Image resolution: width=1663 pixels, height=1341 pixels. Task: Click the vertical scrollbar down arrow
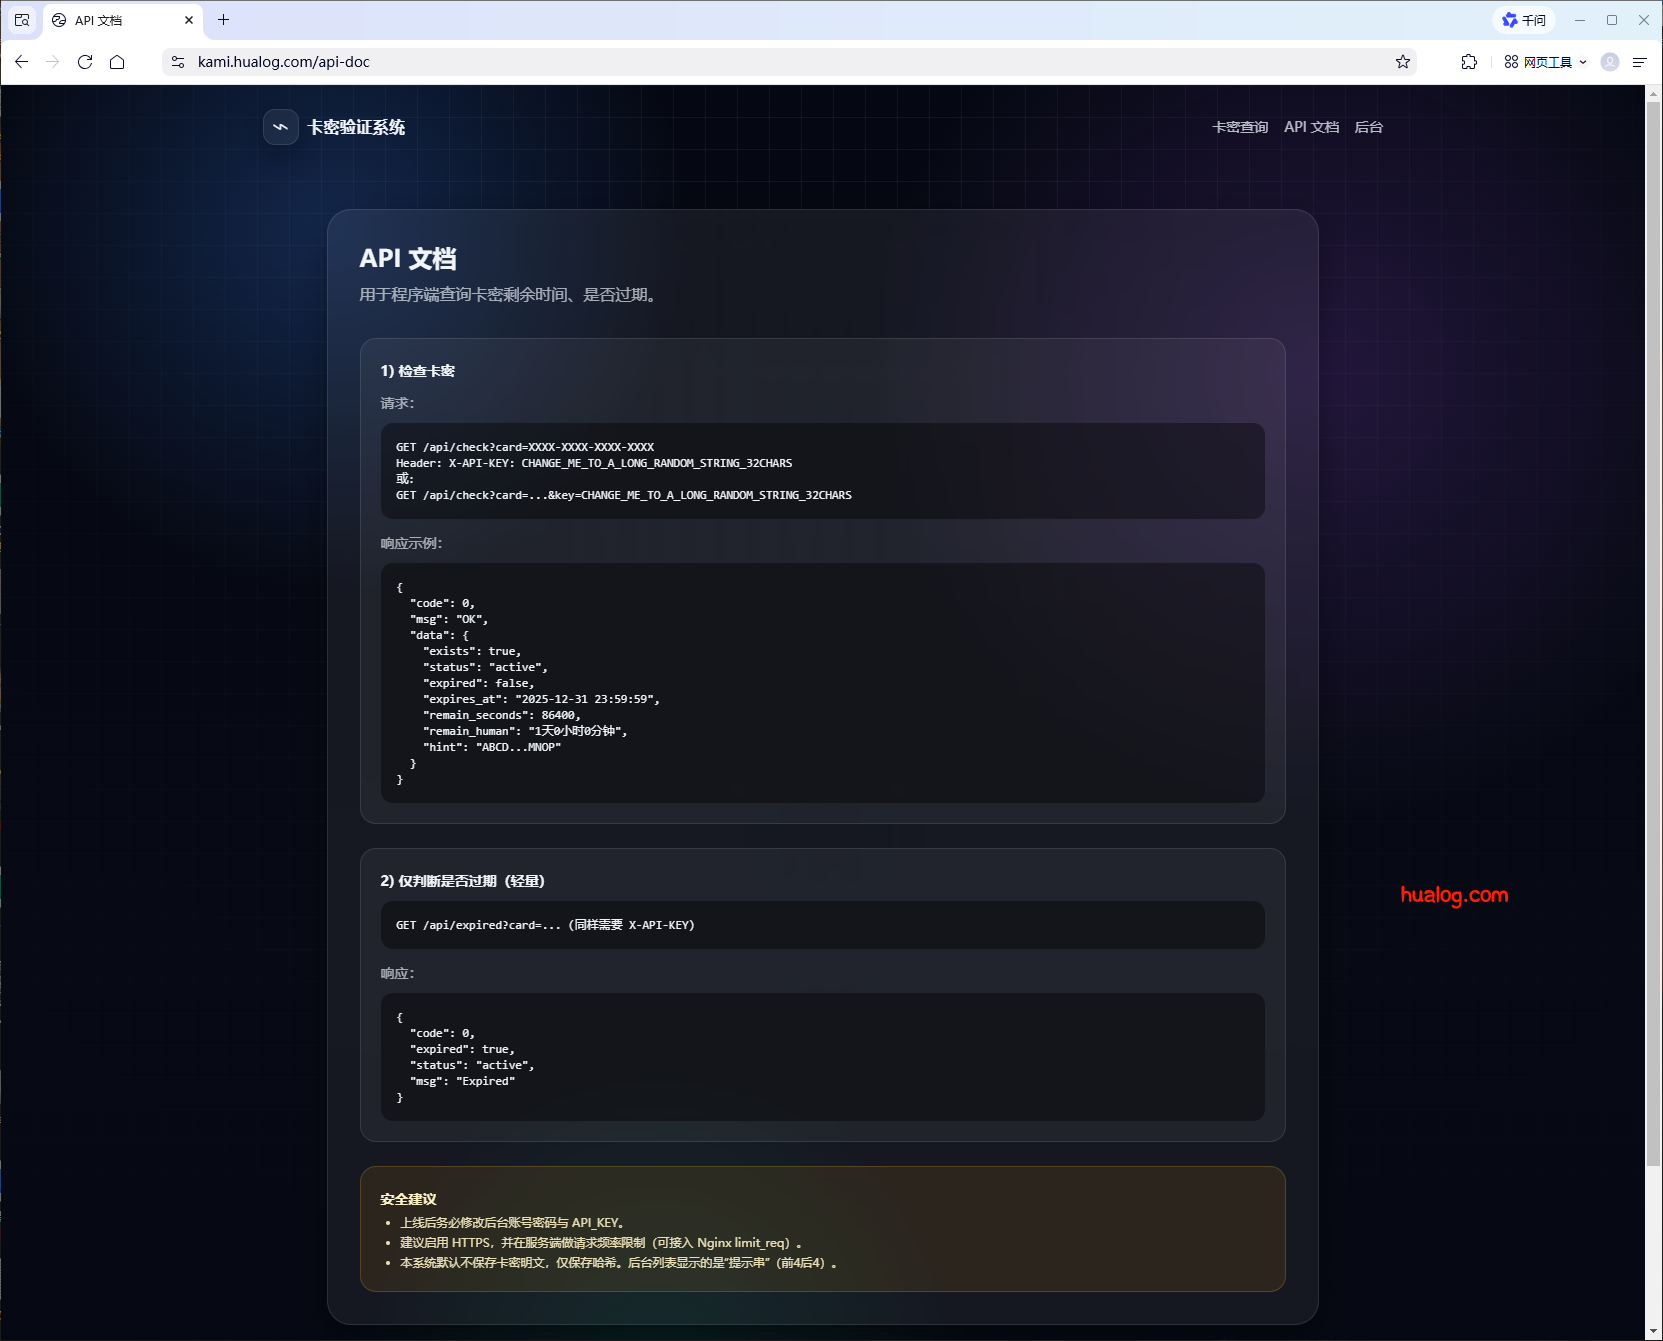1654,1331
